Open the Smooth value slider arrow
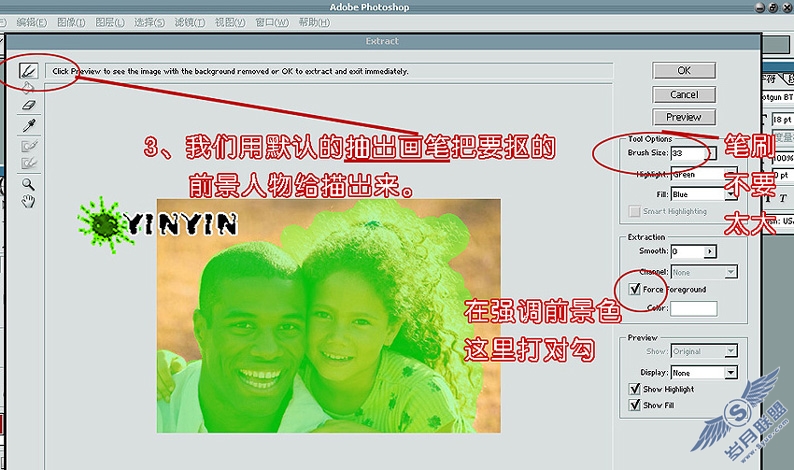 (710, 251)
